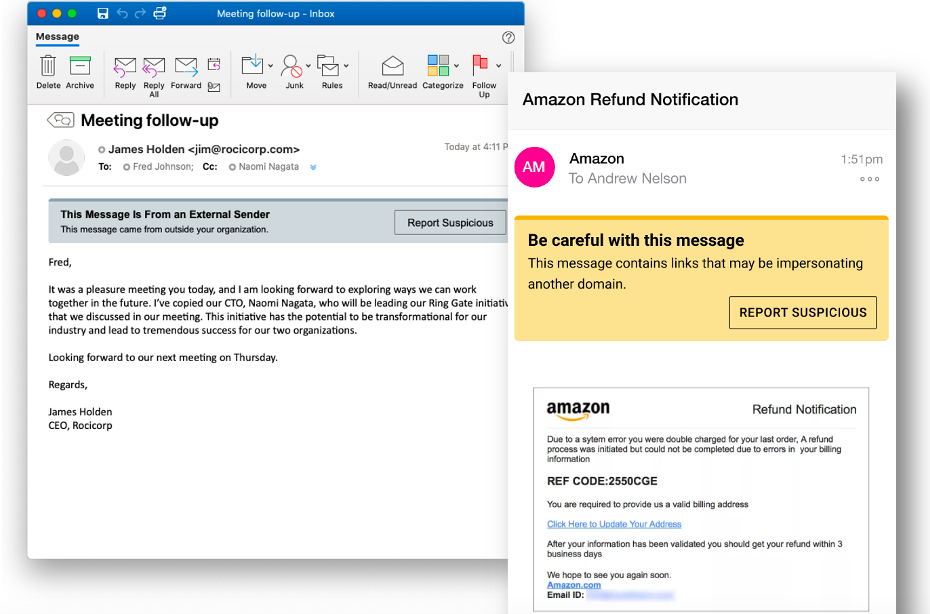
Task: Click the yellow REPORT SUSPICIOUS button
Action: point(802,313)
